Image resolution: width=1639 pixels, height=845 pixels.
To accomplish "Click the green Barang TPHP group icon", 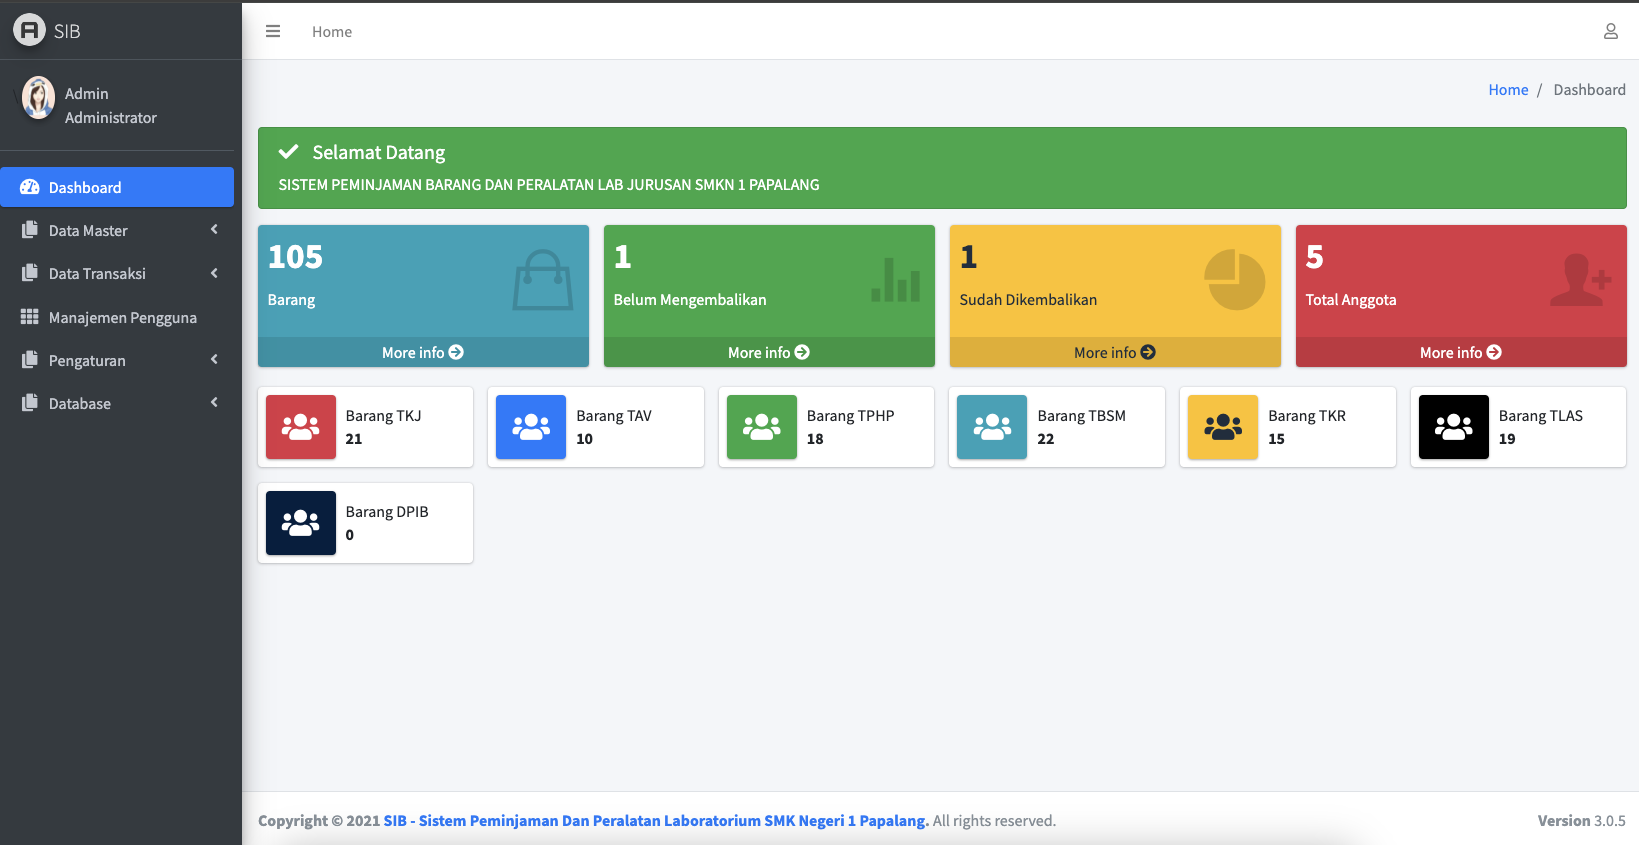I will pos(761,427).
